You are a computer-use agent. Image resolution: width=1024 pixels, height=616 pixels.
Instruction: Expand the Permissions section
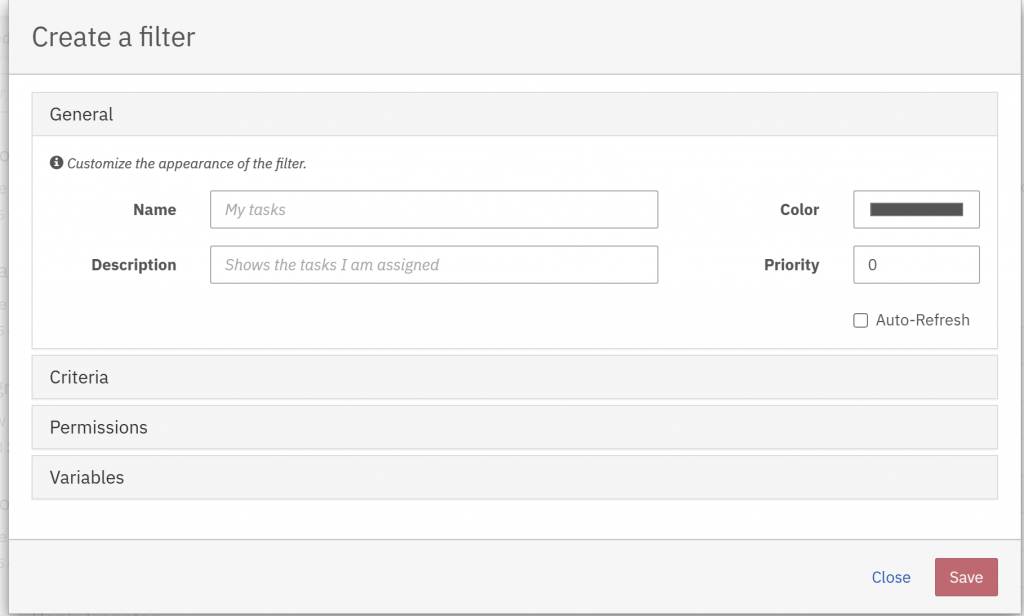[x=98, y=427]
